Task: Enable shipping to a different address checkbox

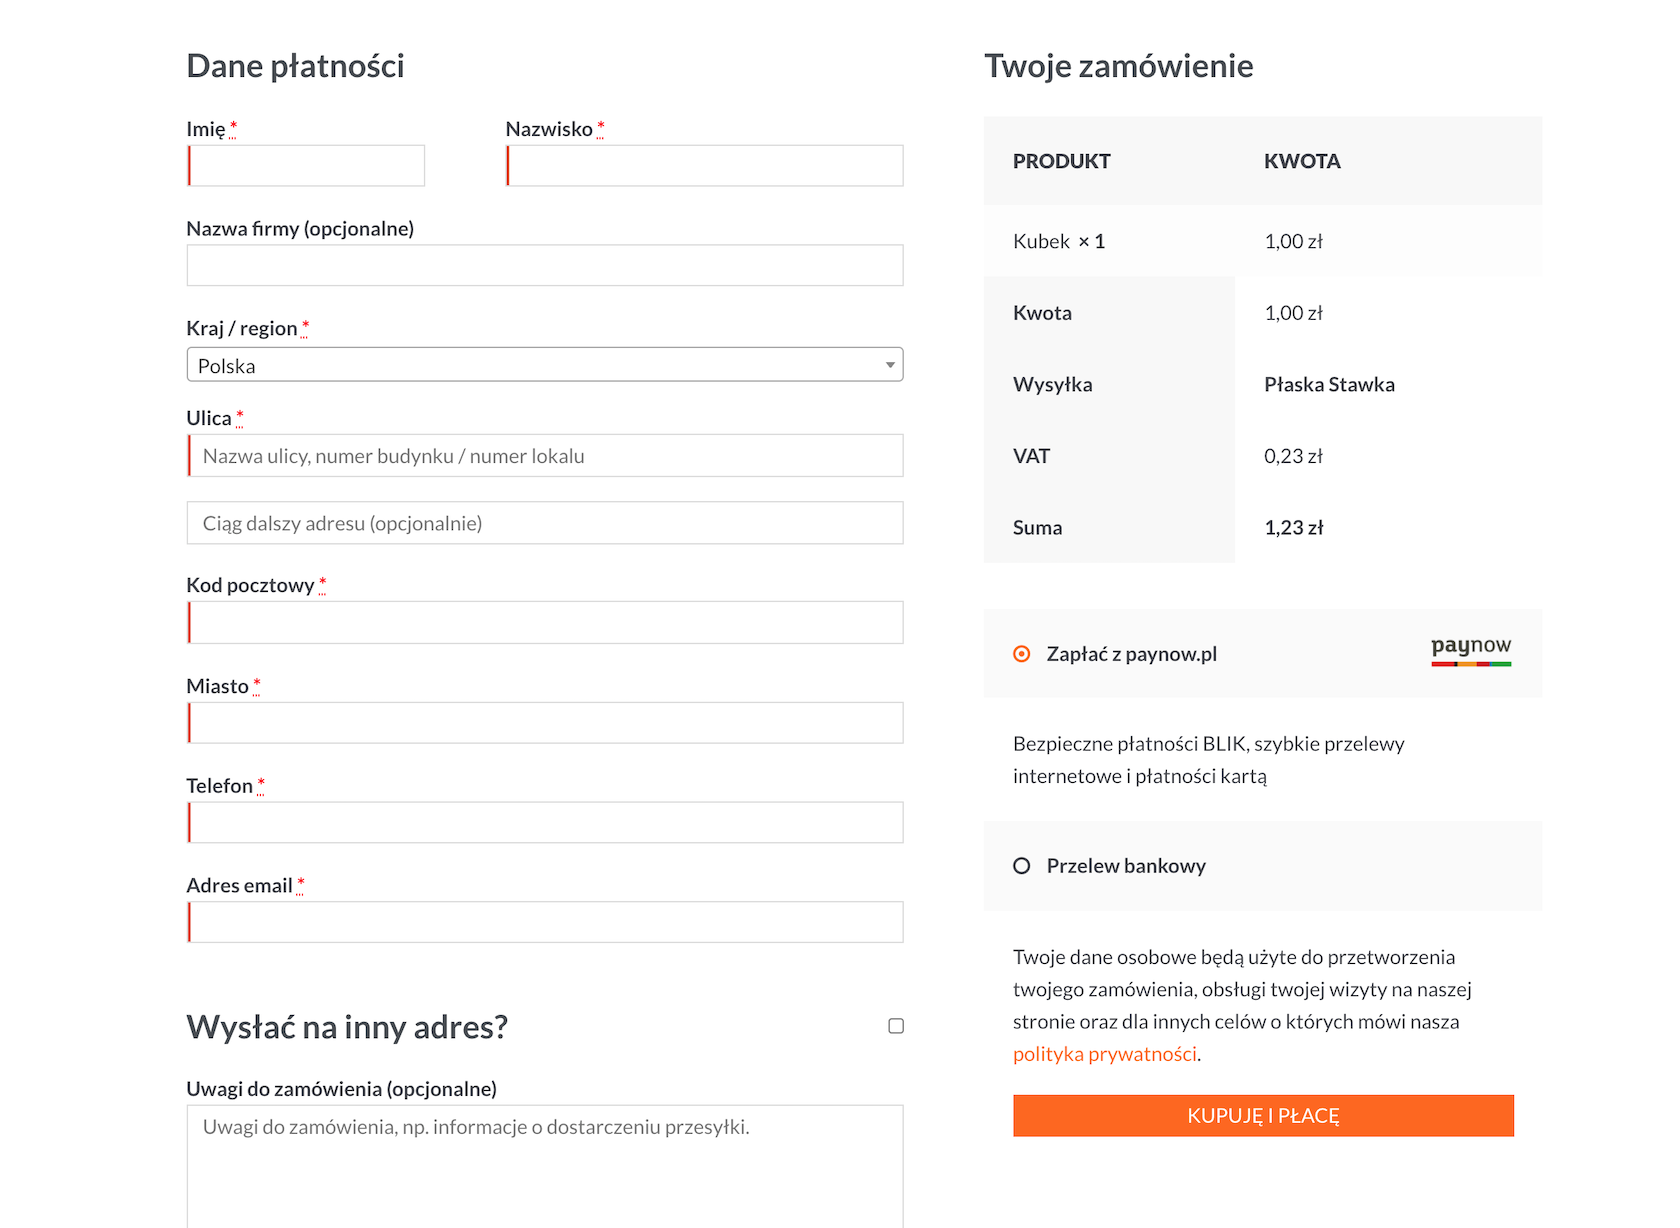Action: (896, 1026)
